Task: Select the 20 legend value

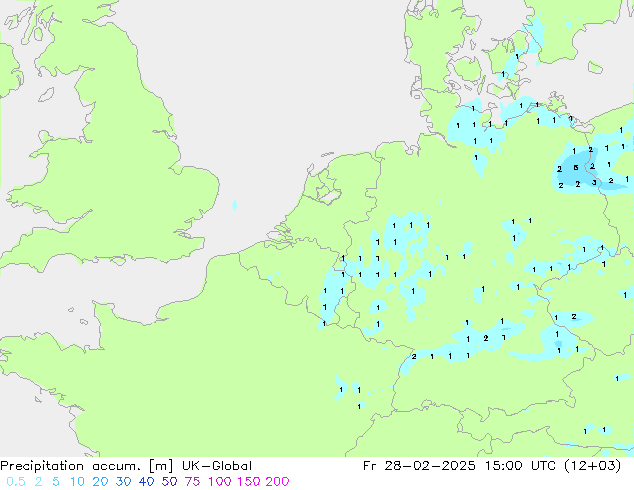Action: point(100,482)
